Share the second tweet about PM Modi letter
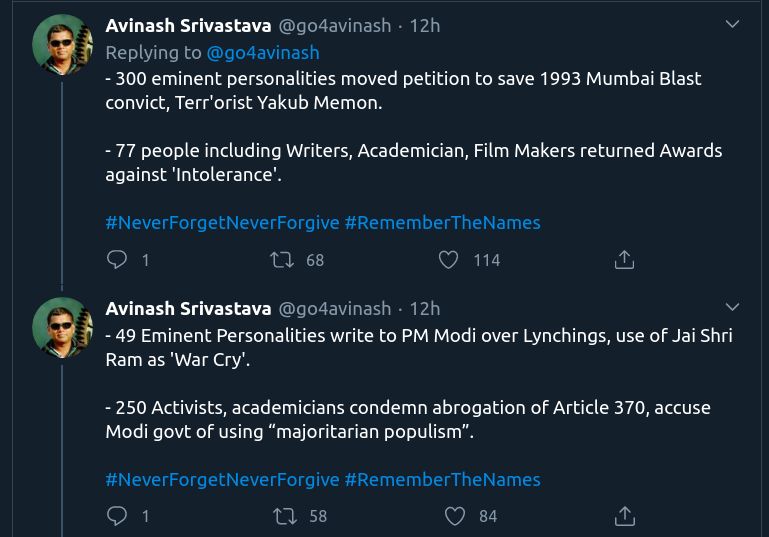The height and width of the screenshot is (537, 769). 624,516
